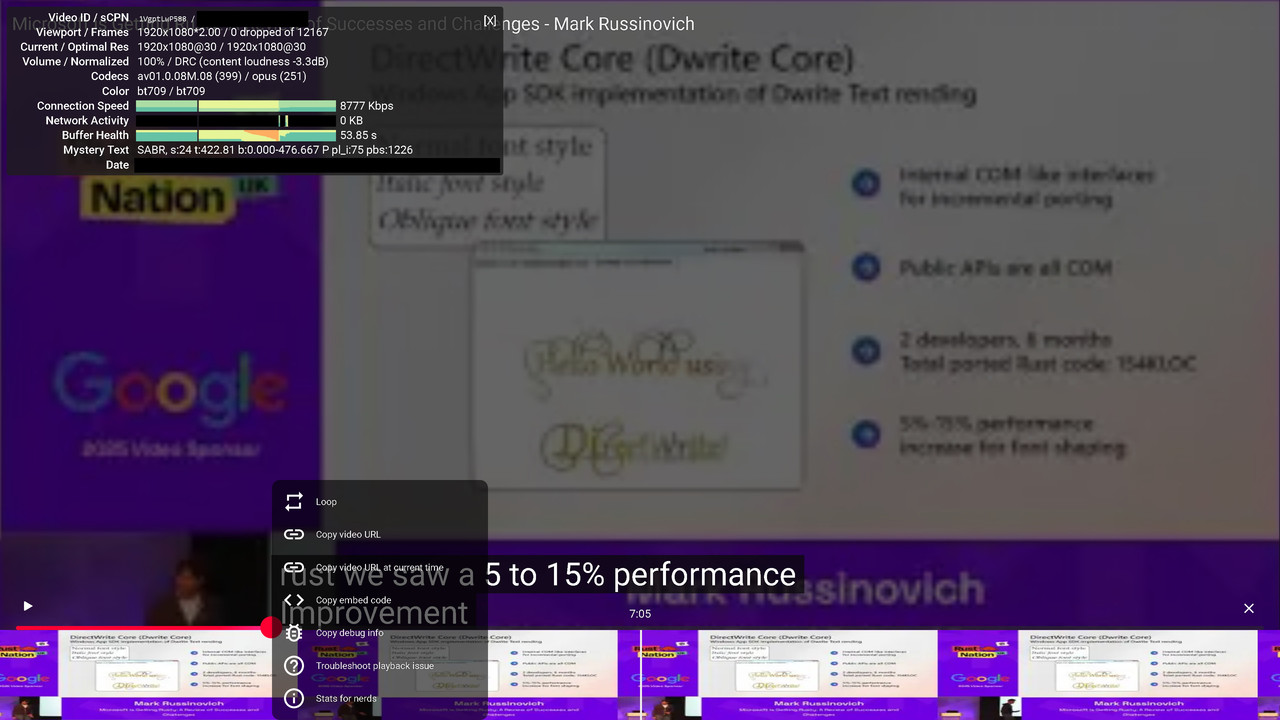The height and width of the screenshot is (720, 1280).
Task: Click the Volume / Normalized value line
Action: [x=233, y=62]
